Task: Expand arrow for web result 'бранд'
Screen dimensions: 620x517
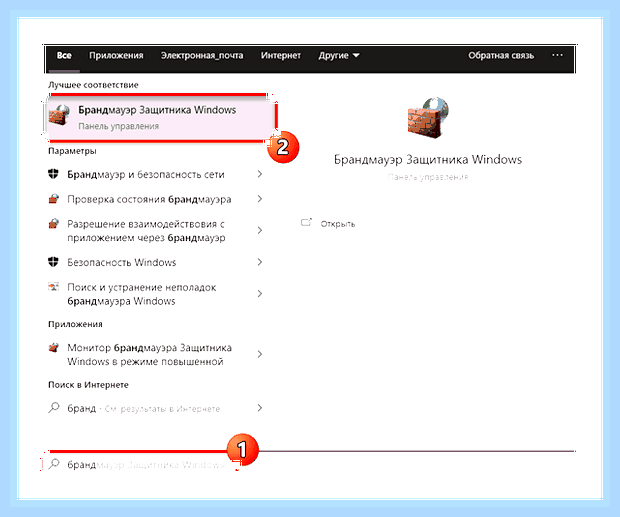Action: coord(260,408)
